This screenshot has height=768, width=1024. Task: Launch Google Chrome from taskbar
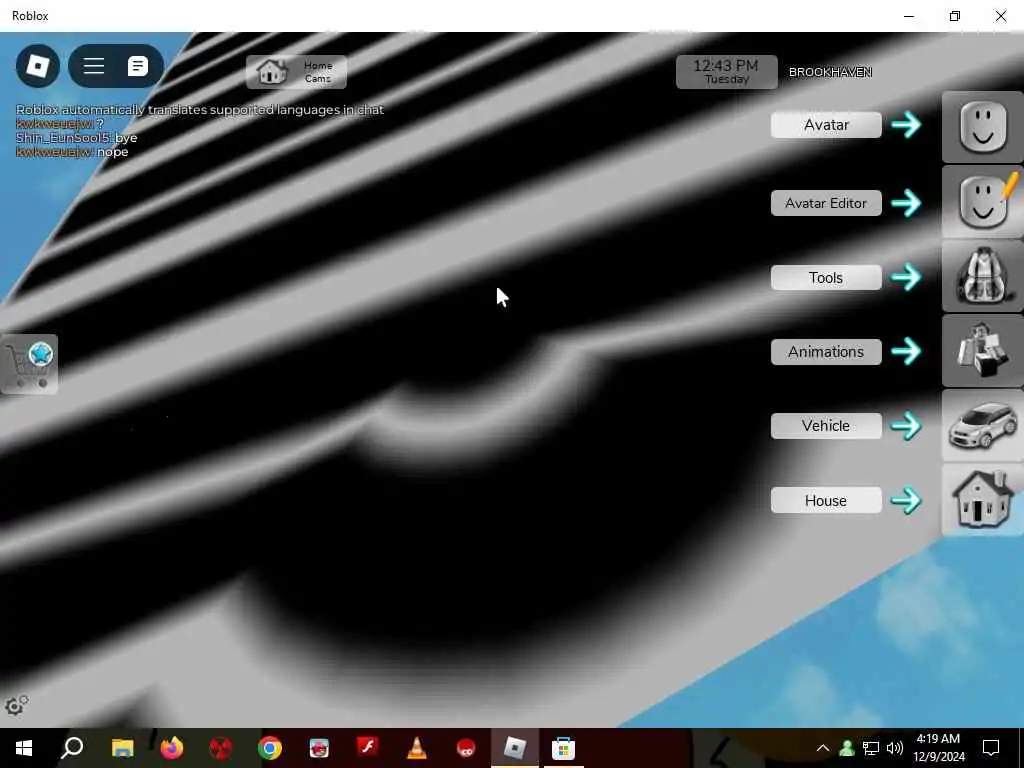pyautogui.click(x=269, y=748)
